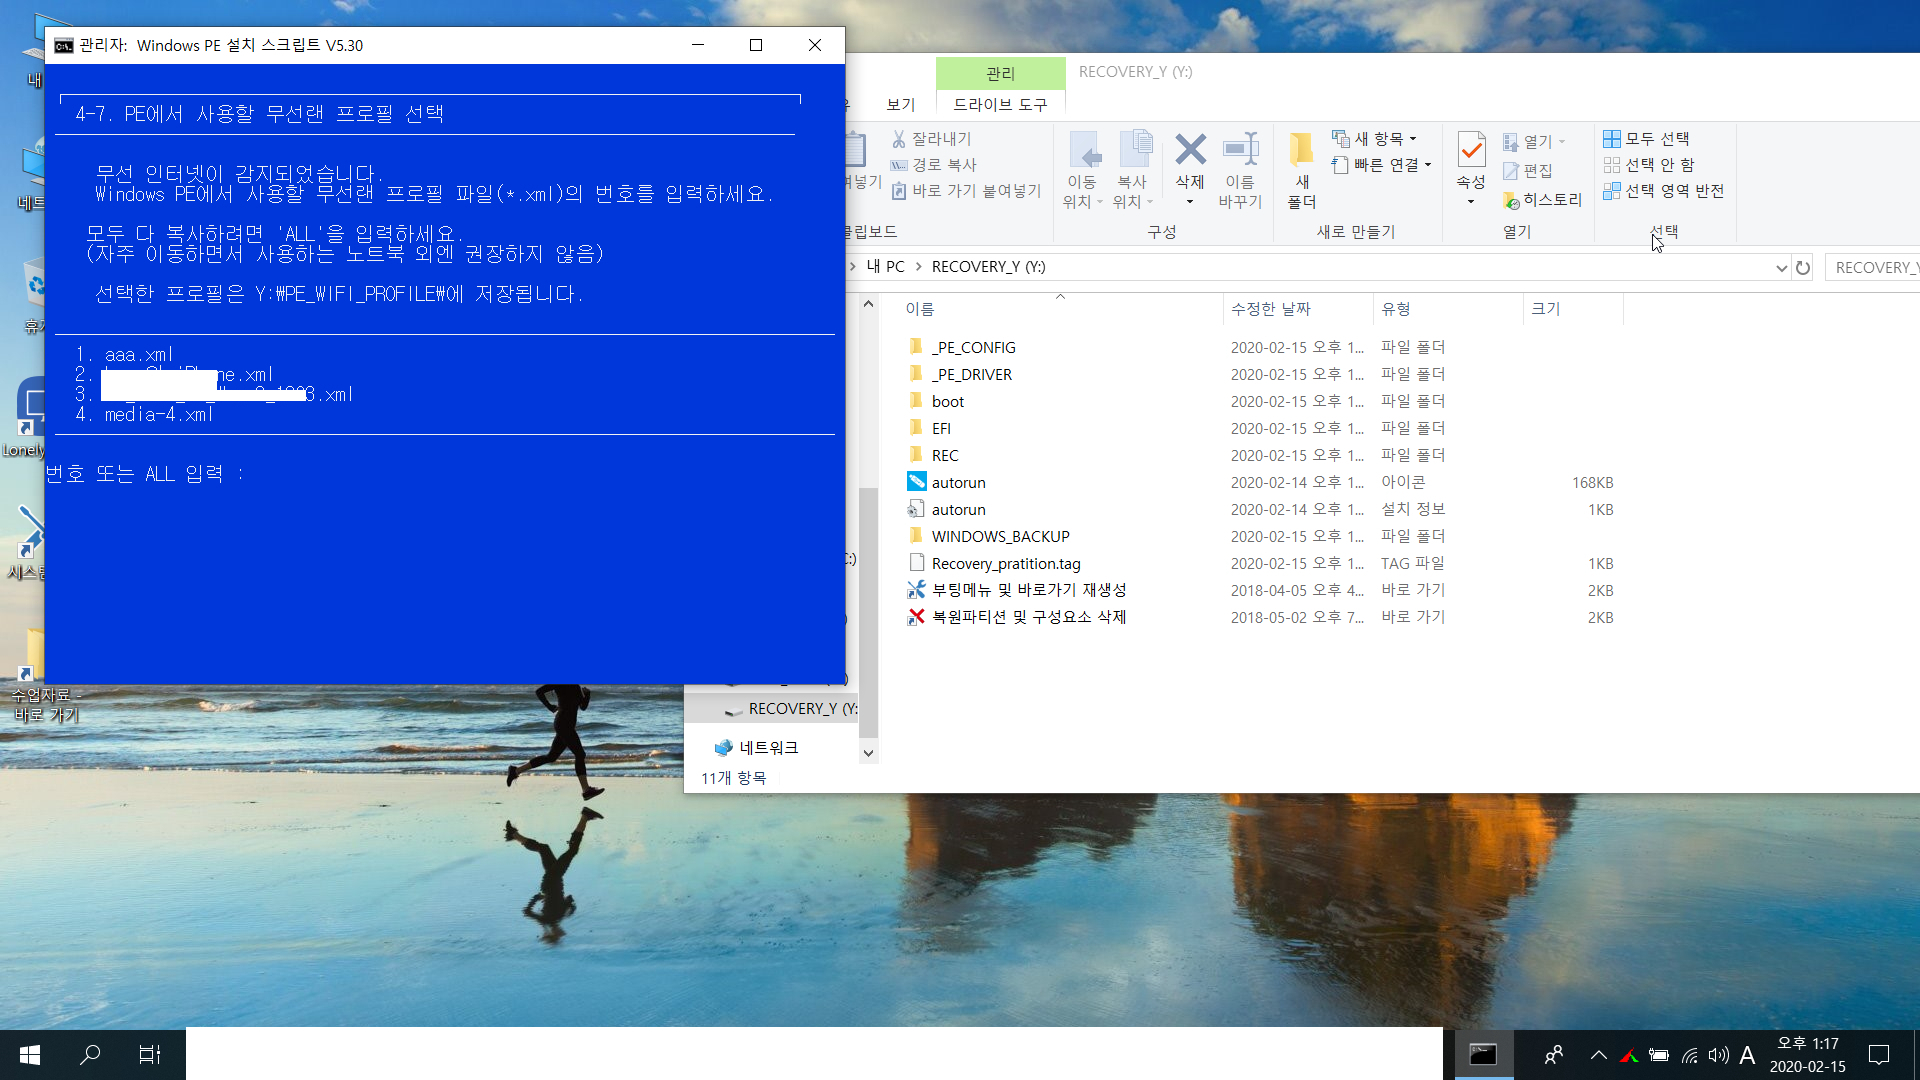Click the People tray icon
This screenshot has height=1080, width=1920.
coord(1553,1055)
